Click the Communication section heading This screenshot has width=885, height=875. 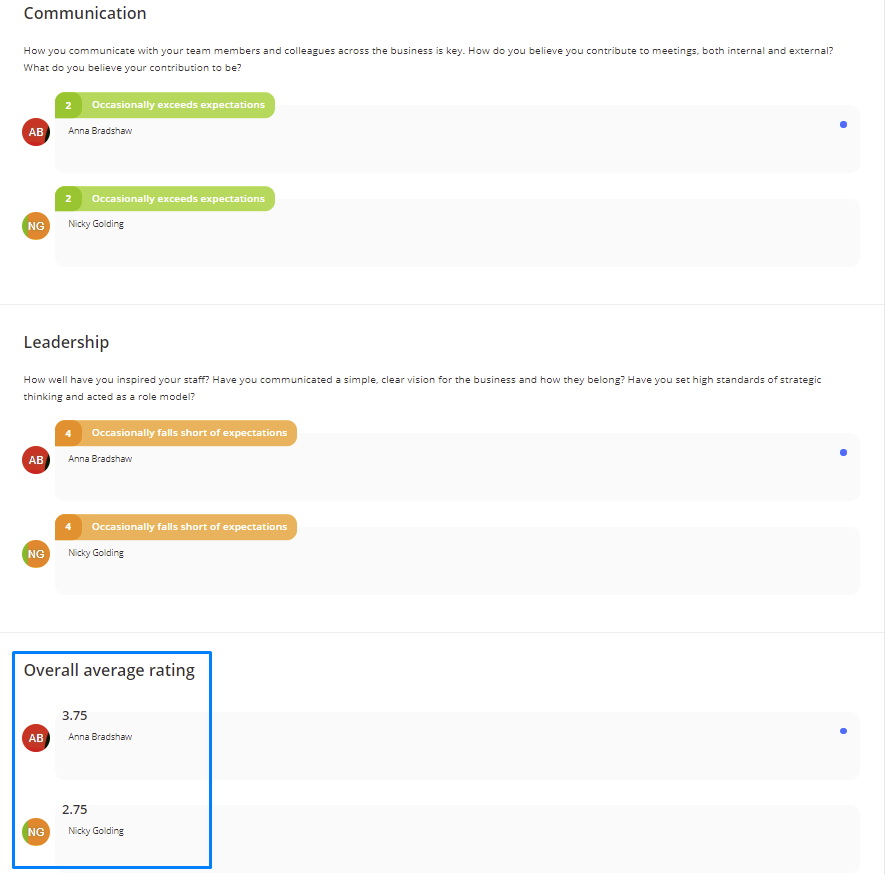(85, 13)
